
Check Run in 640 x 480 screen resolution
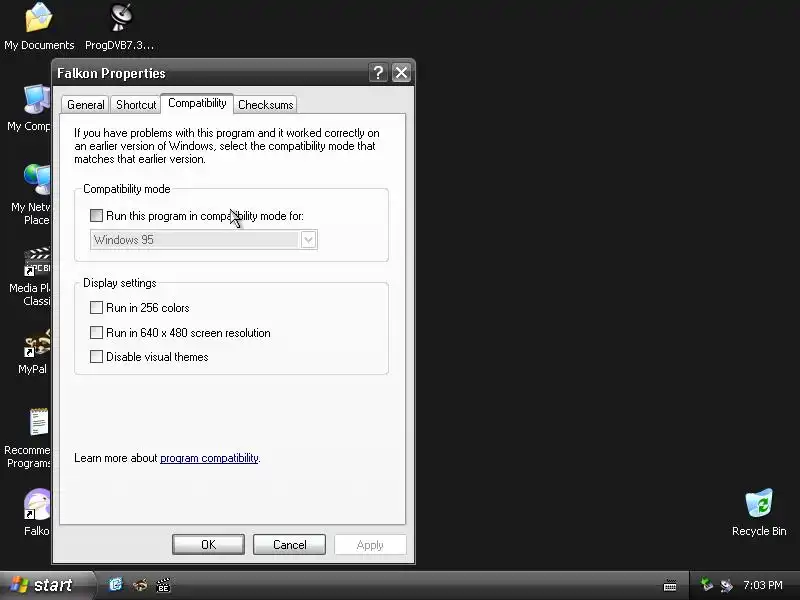96,333
